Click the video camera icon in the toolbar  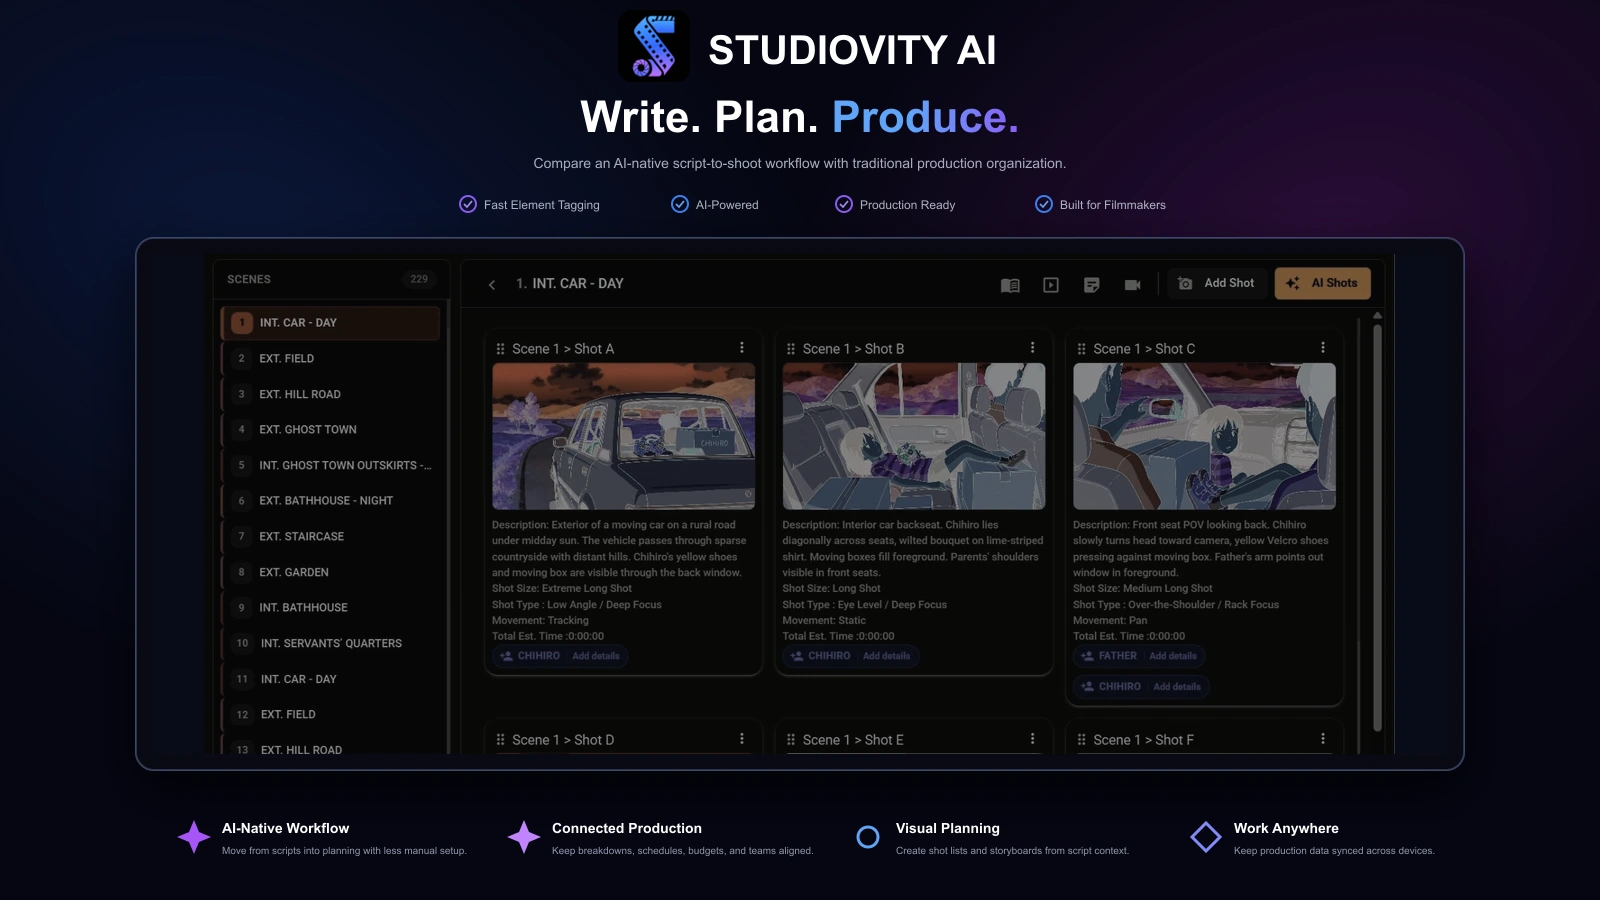[1132, 285]
